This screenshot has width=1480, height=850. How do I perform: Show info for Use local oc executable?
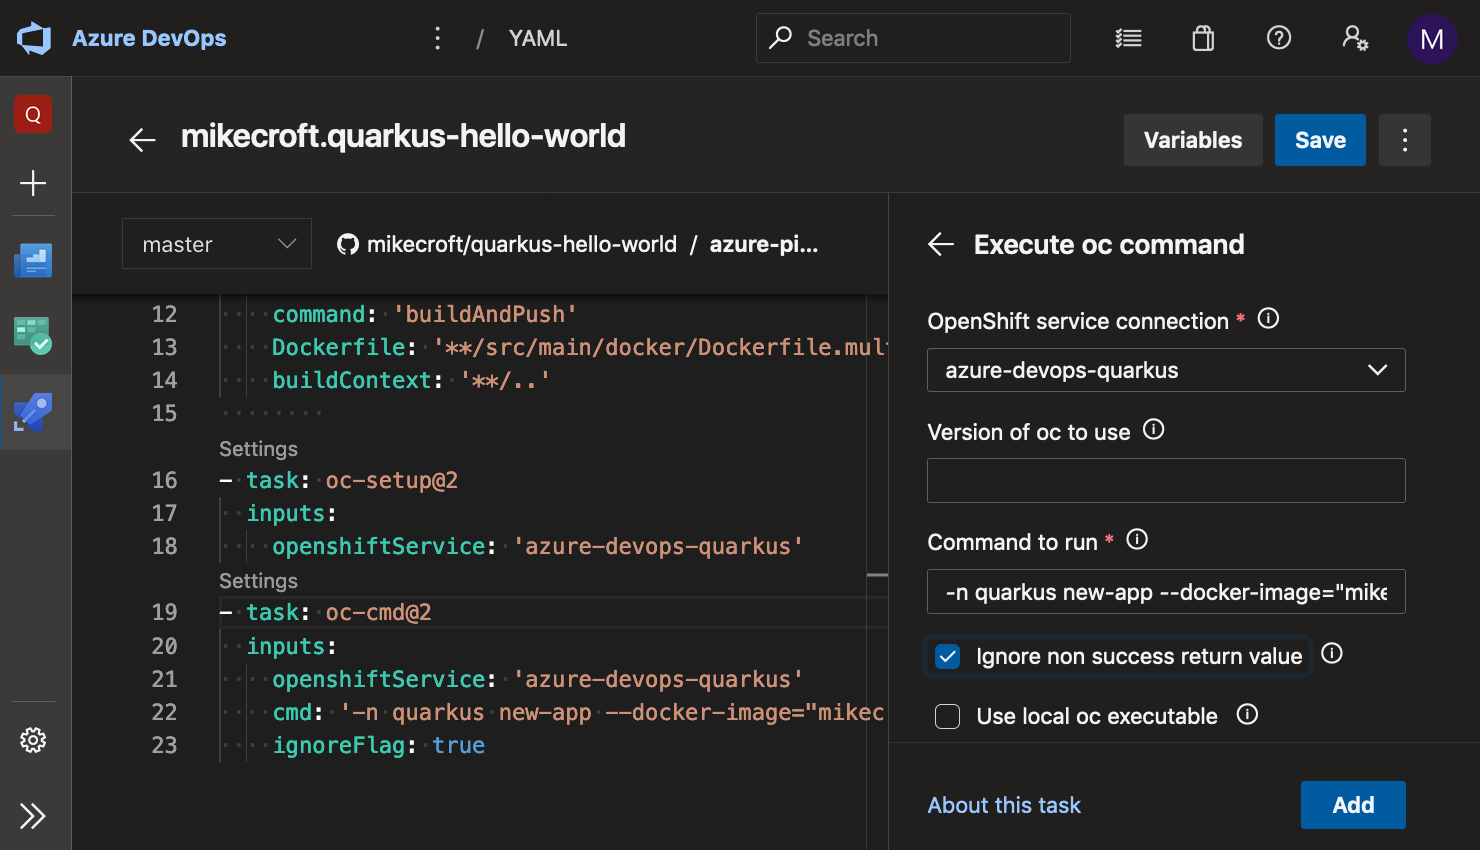click(1247, 714)
